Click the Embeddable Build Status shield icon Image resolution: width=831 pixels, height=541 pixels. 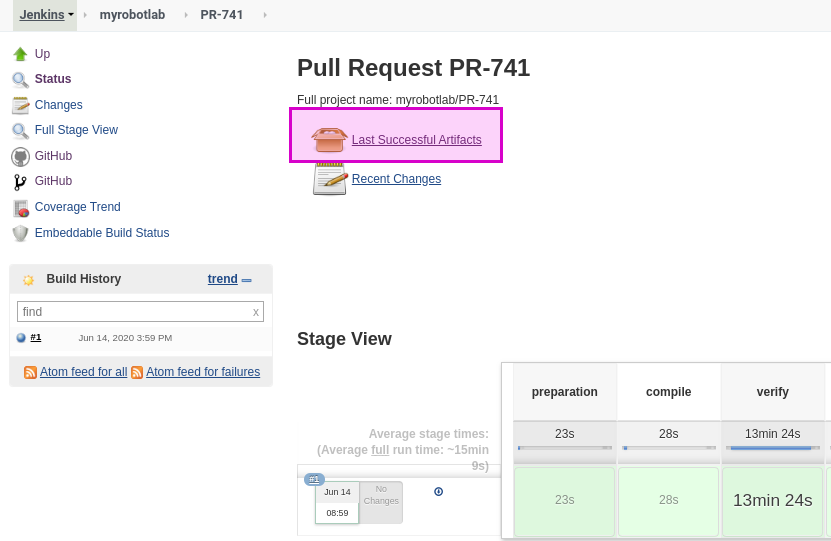click(x=20, y=234)
